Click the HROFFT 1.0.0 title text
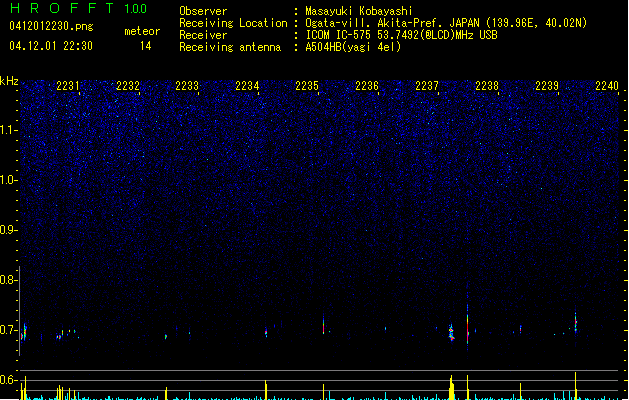The image size is (629, 400). (x=78, y=8)
